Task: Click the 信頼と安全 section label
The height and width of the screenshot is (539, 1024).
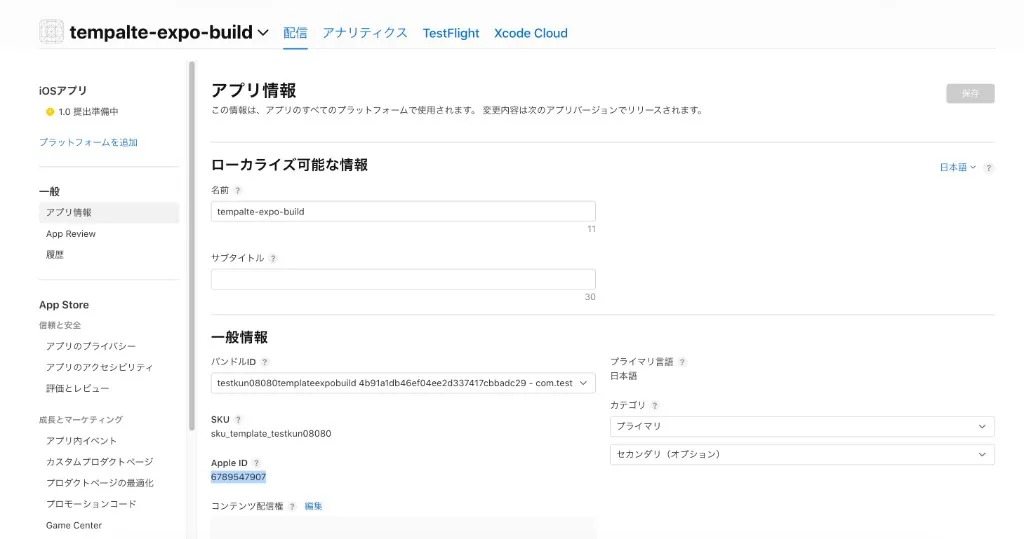Action: pos(60,325)
